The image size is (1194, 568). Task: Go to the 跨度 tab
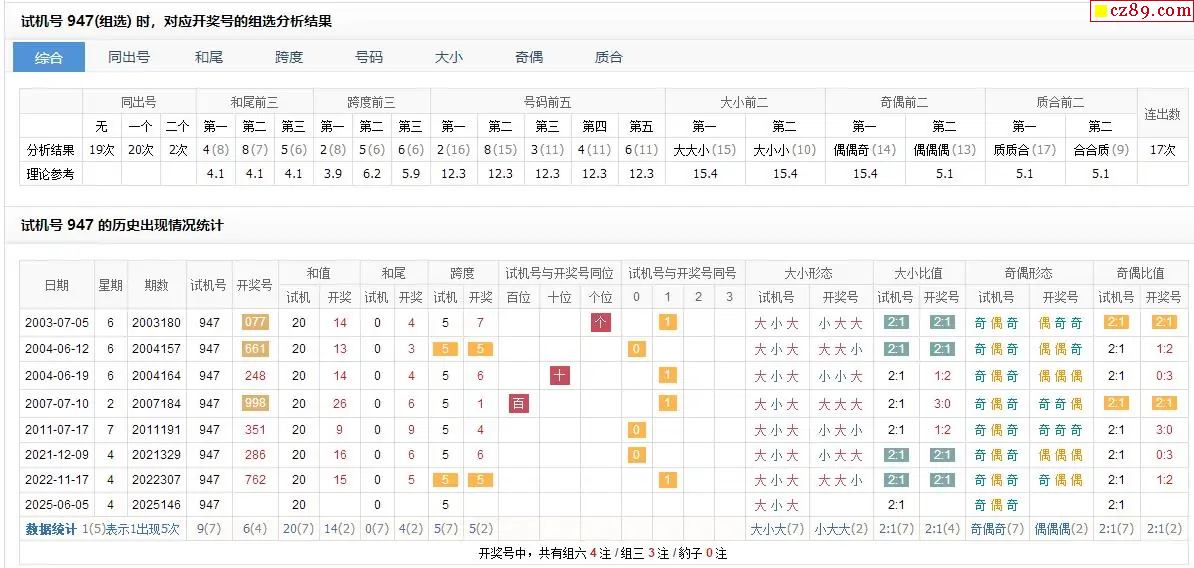pyautogui.click(x=289, y=57)
